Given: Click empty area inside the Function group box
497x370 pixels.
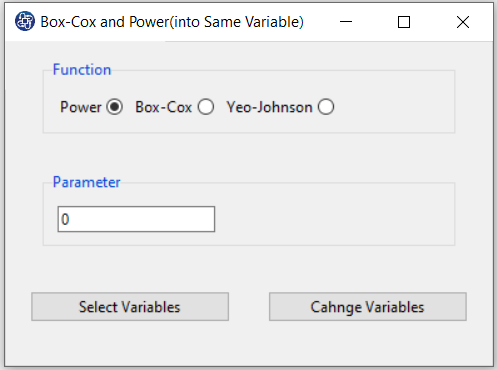Looking at the screenshot, I should [x=393, y=107].
